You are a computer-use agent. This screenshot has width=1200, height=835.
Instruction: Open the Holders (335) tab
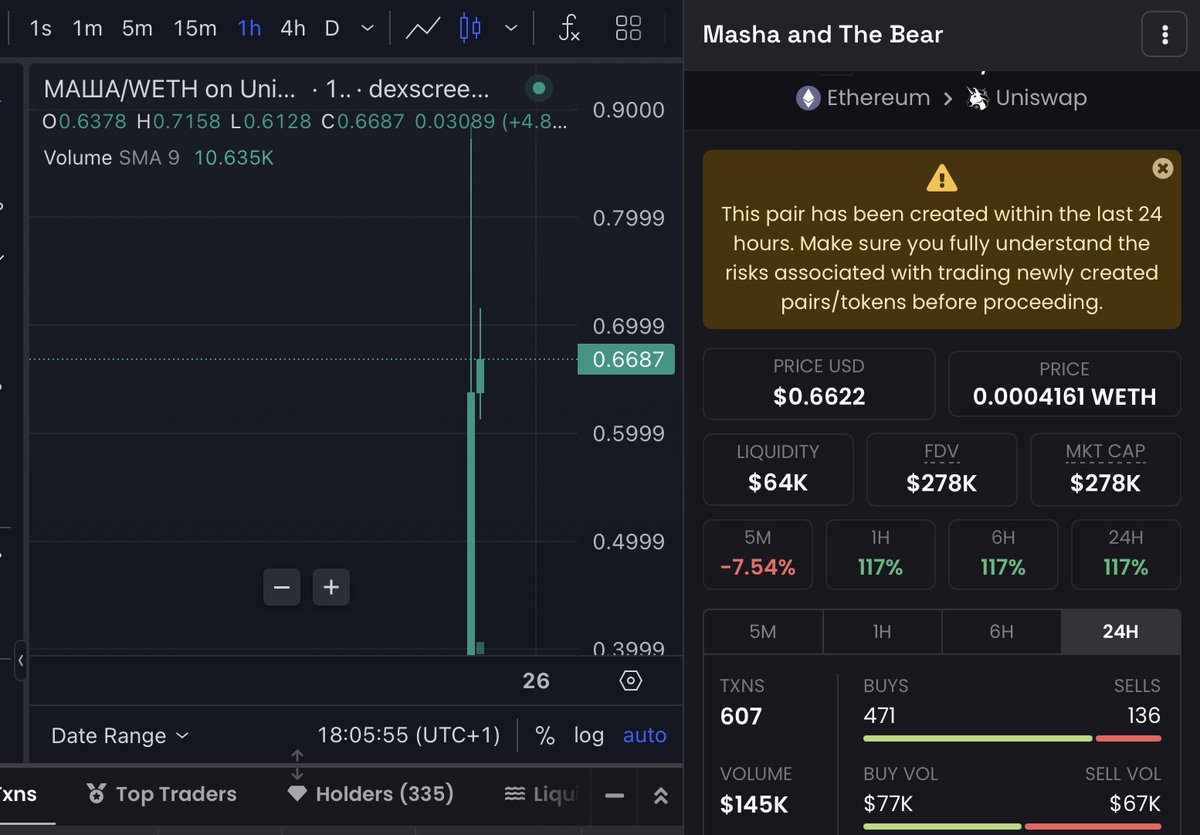coord(370,794)
